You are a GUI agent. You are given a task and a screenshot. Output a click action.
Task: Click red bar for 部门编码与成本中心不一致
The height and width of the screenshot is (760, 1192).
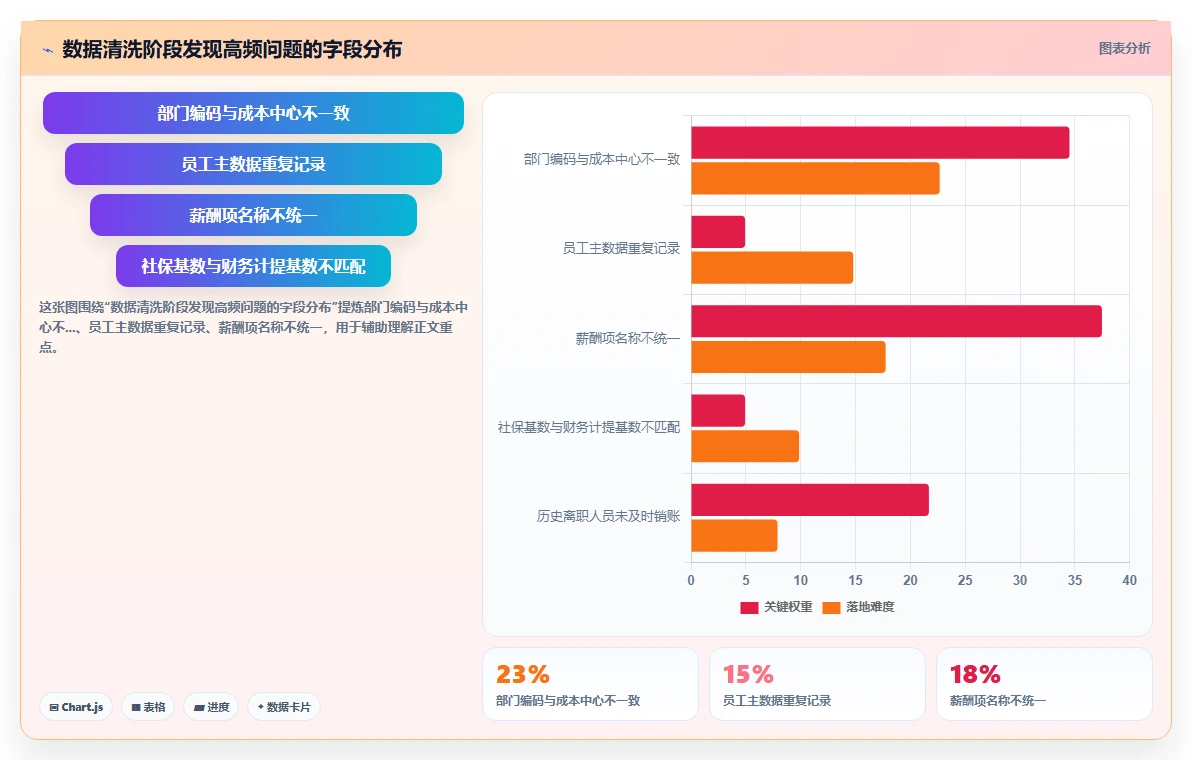pos(880,143)
